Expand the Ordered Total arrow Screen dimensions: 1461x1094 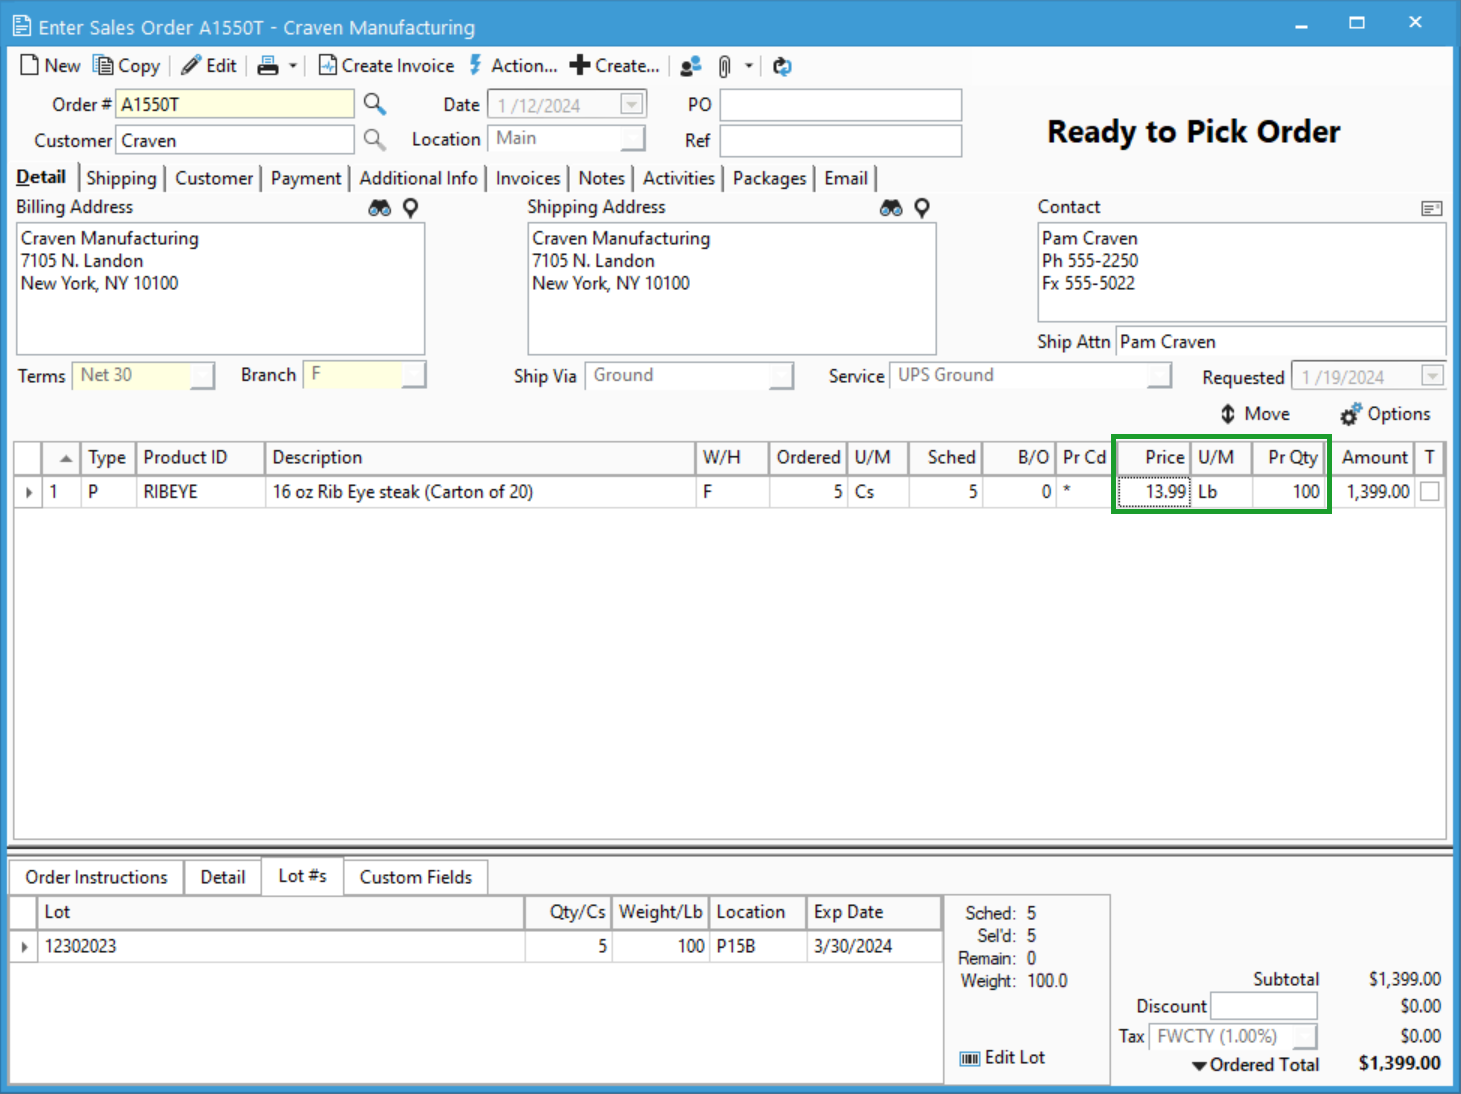[1198, 1066]
